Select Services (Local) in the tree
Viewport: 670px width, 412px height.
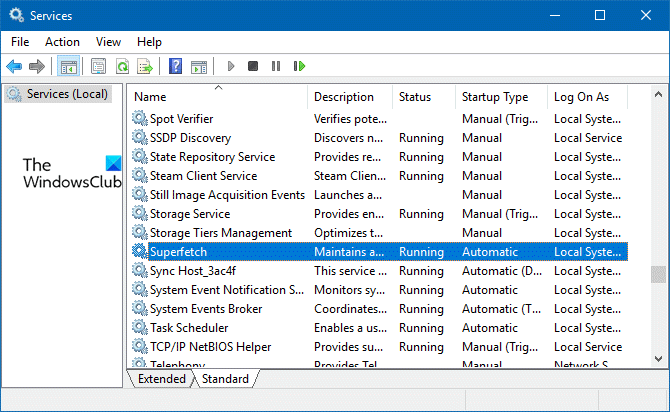pos(66,94)
